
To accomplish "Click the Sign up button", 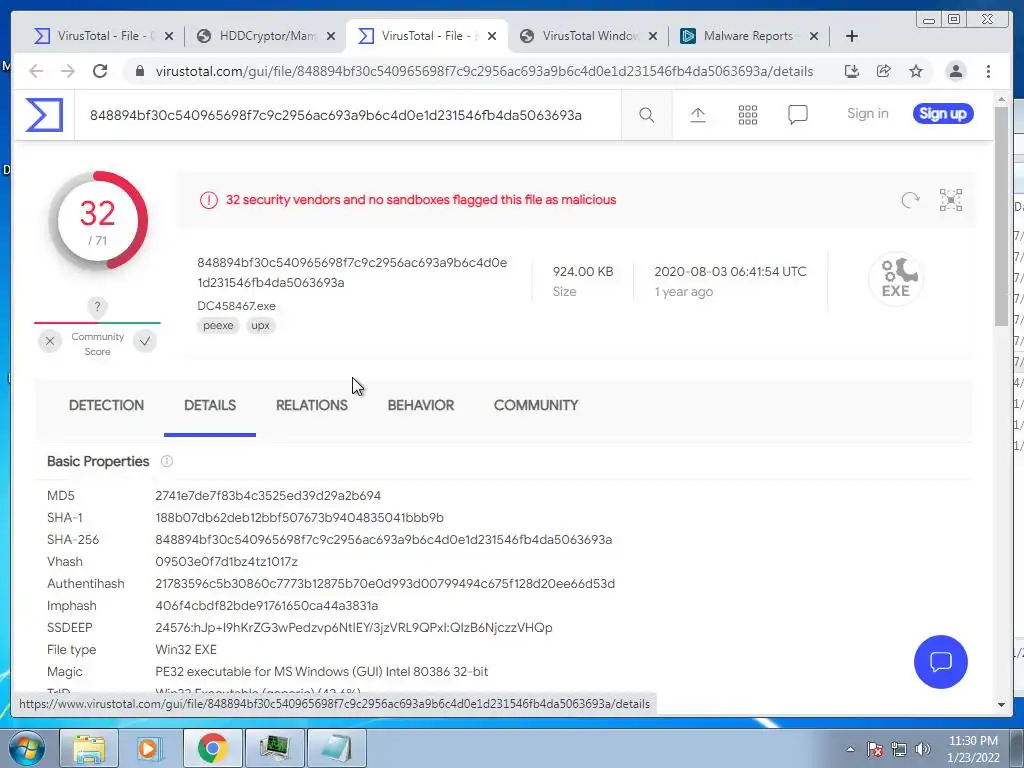I will (943, 114).
